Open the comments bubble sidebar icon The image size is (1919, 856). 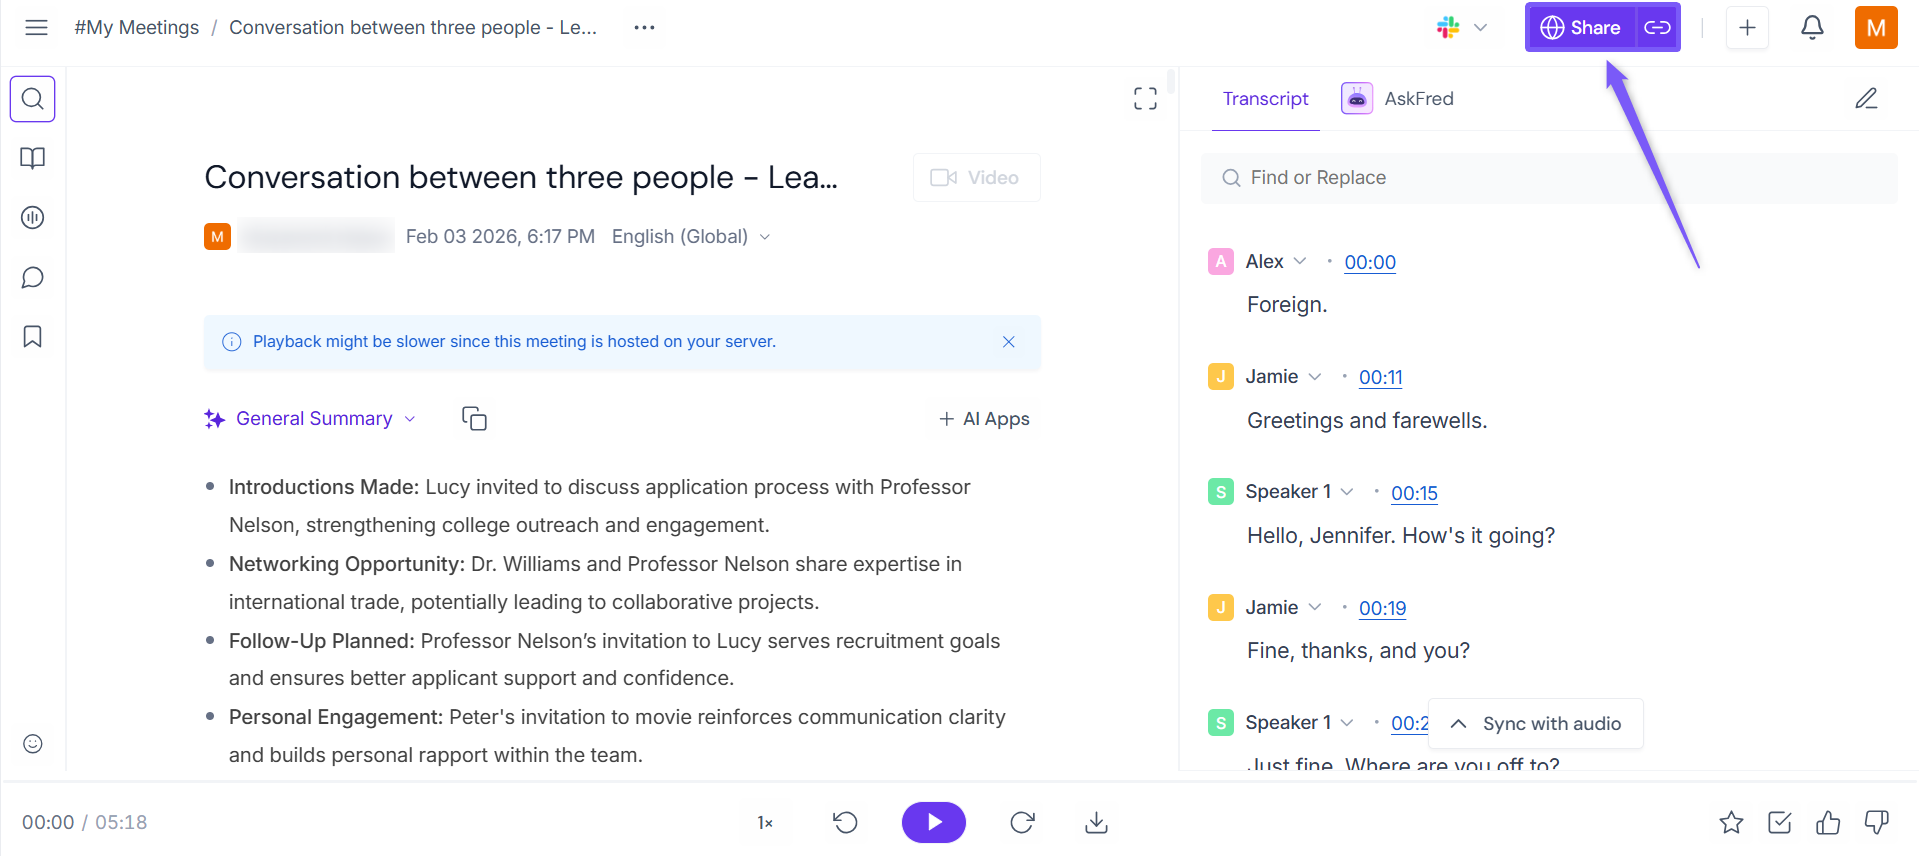click(32, 277)
